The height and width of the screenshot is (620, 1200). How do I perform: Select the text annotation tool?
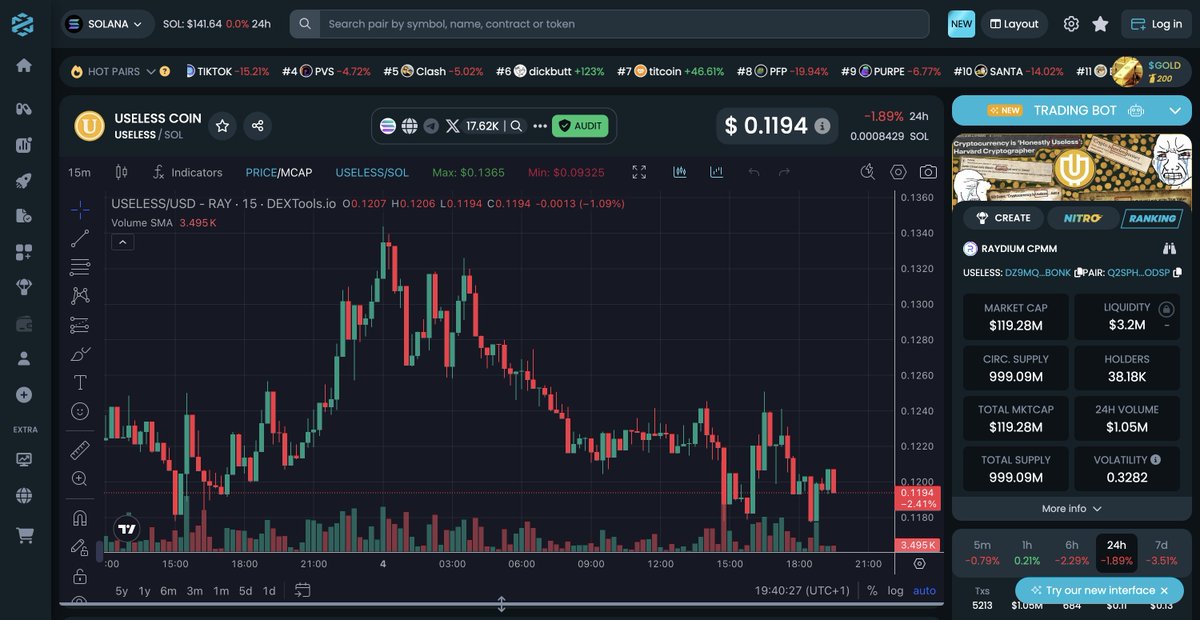(80, 381)
